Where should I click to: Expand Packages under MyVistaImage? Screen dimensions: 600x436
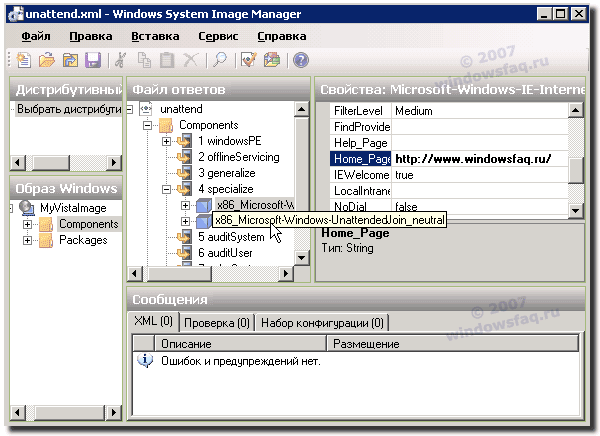click(27, 240)
